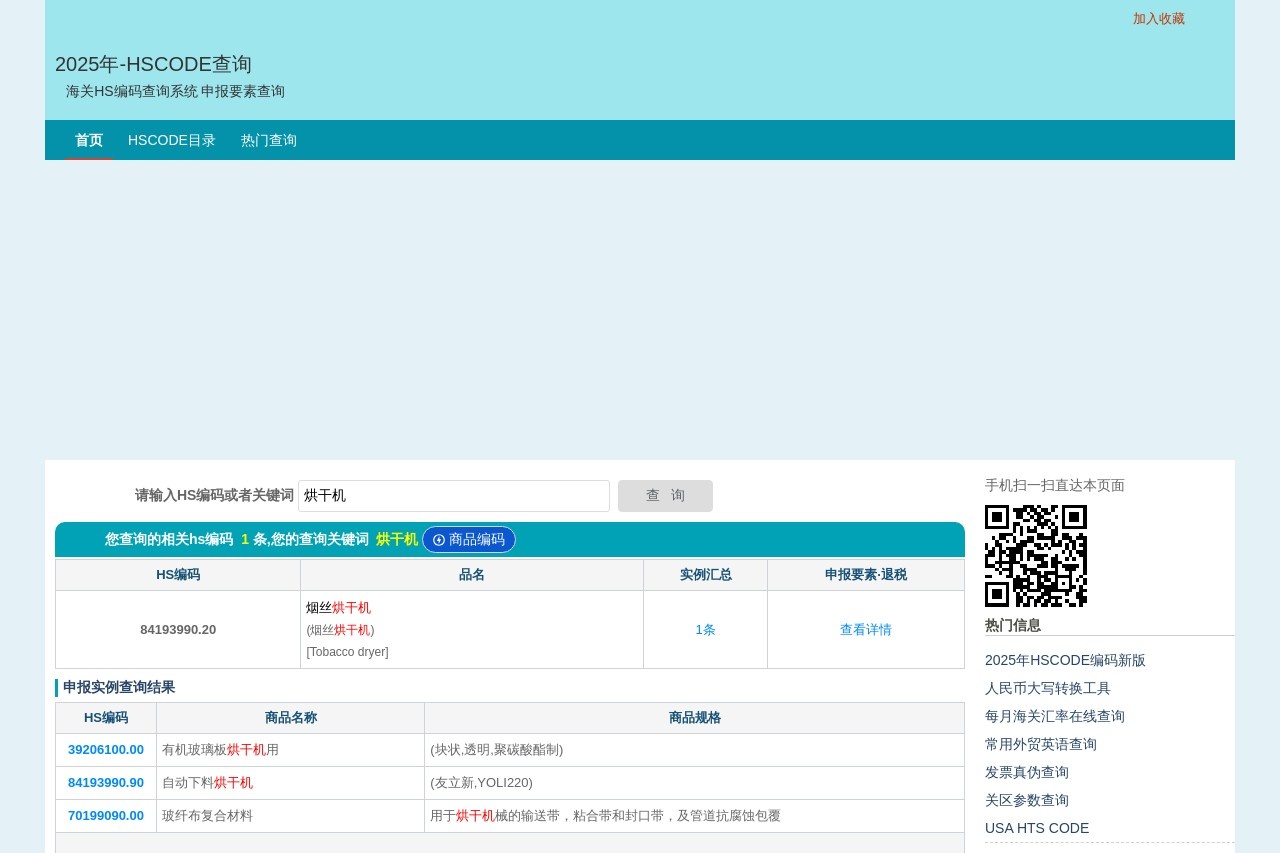Open the 加入收藏 link
The width and height of the screenshot is (1280, 853).
(x=1158, y=19)
